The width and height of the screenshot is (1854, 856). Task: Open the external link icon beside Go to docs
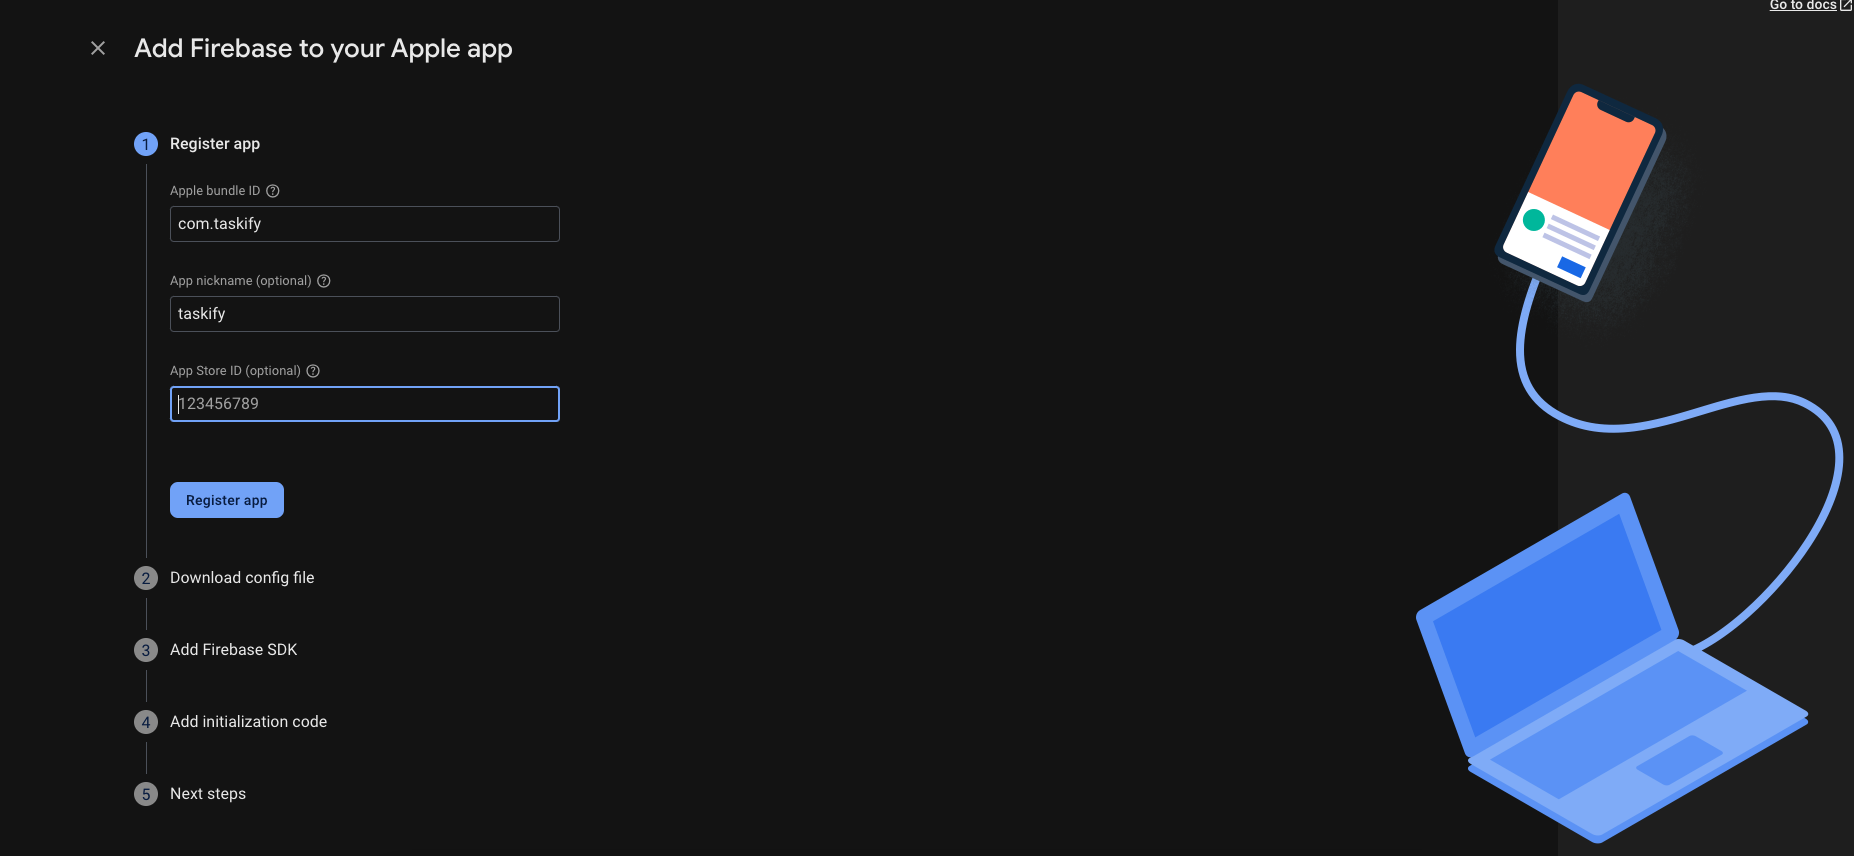point(1846,5)
